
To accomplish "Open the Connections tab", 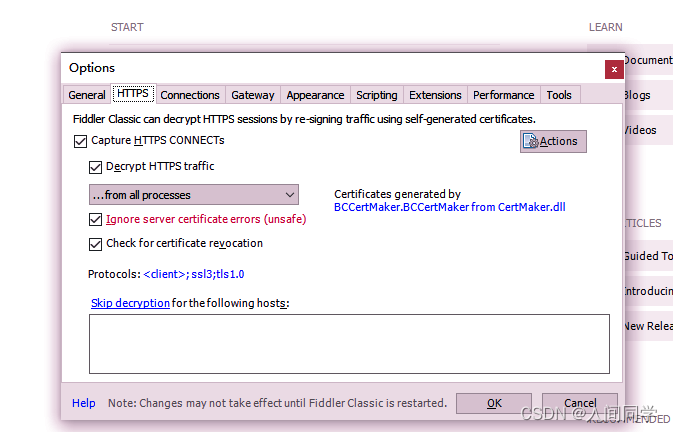I will [x=190, y=95].
